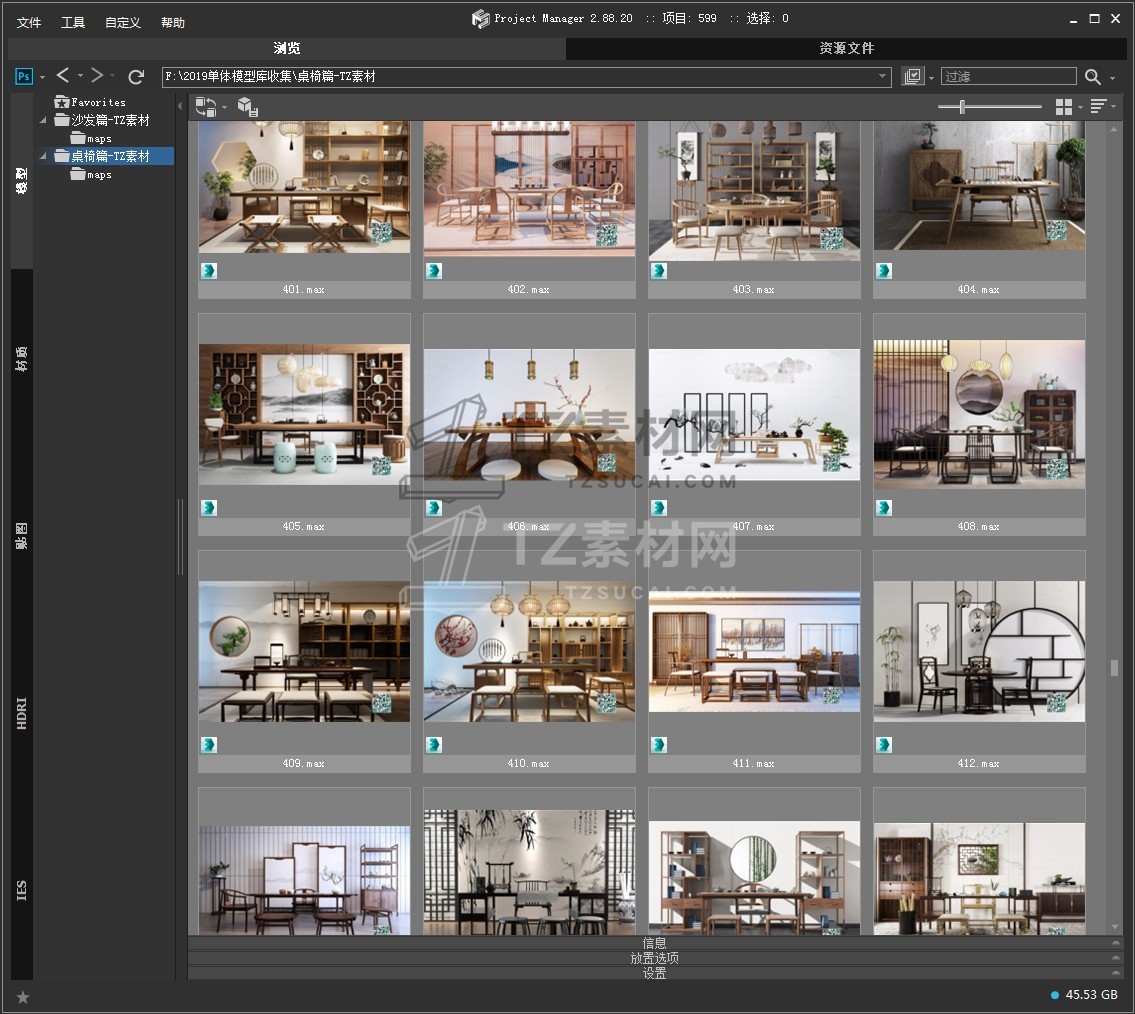Click the favorites star in status bar
The height and width of the screenshot is (1014, 1135).
point(23,996)
